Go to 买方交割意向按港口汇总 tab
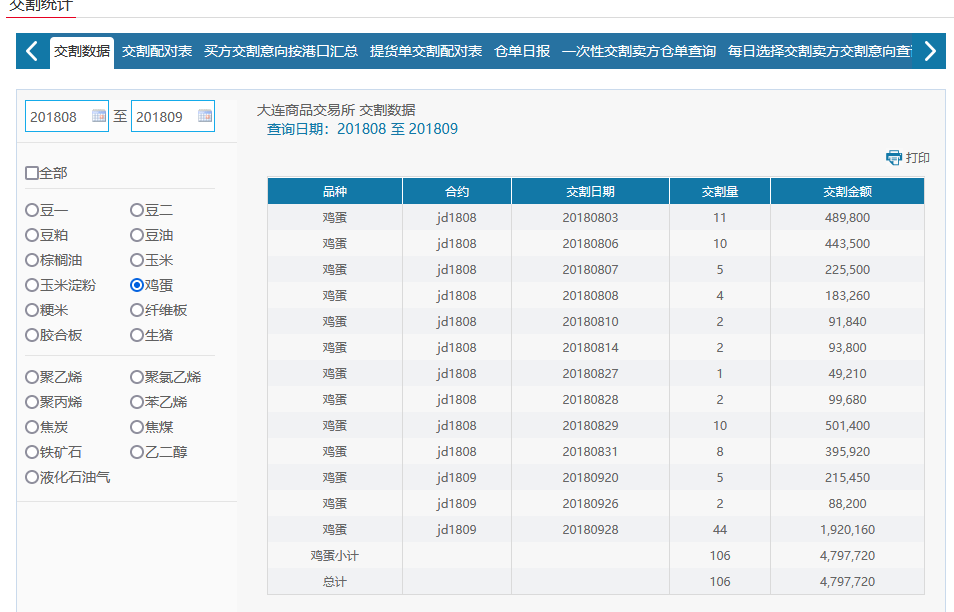954x612 pixels. point(281,51)
